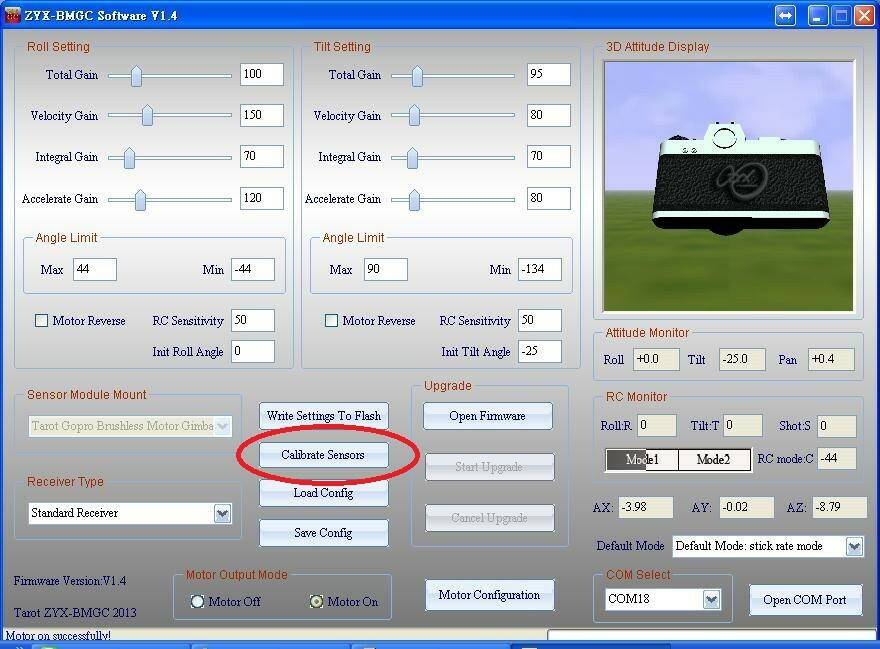Switch RC monitor to Mode2
880x649 pixels.
click(714, 459)
